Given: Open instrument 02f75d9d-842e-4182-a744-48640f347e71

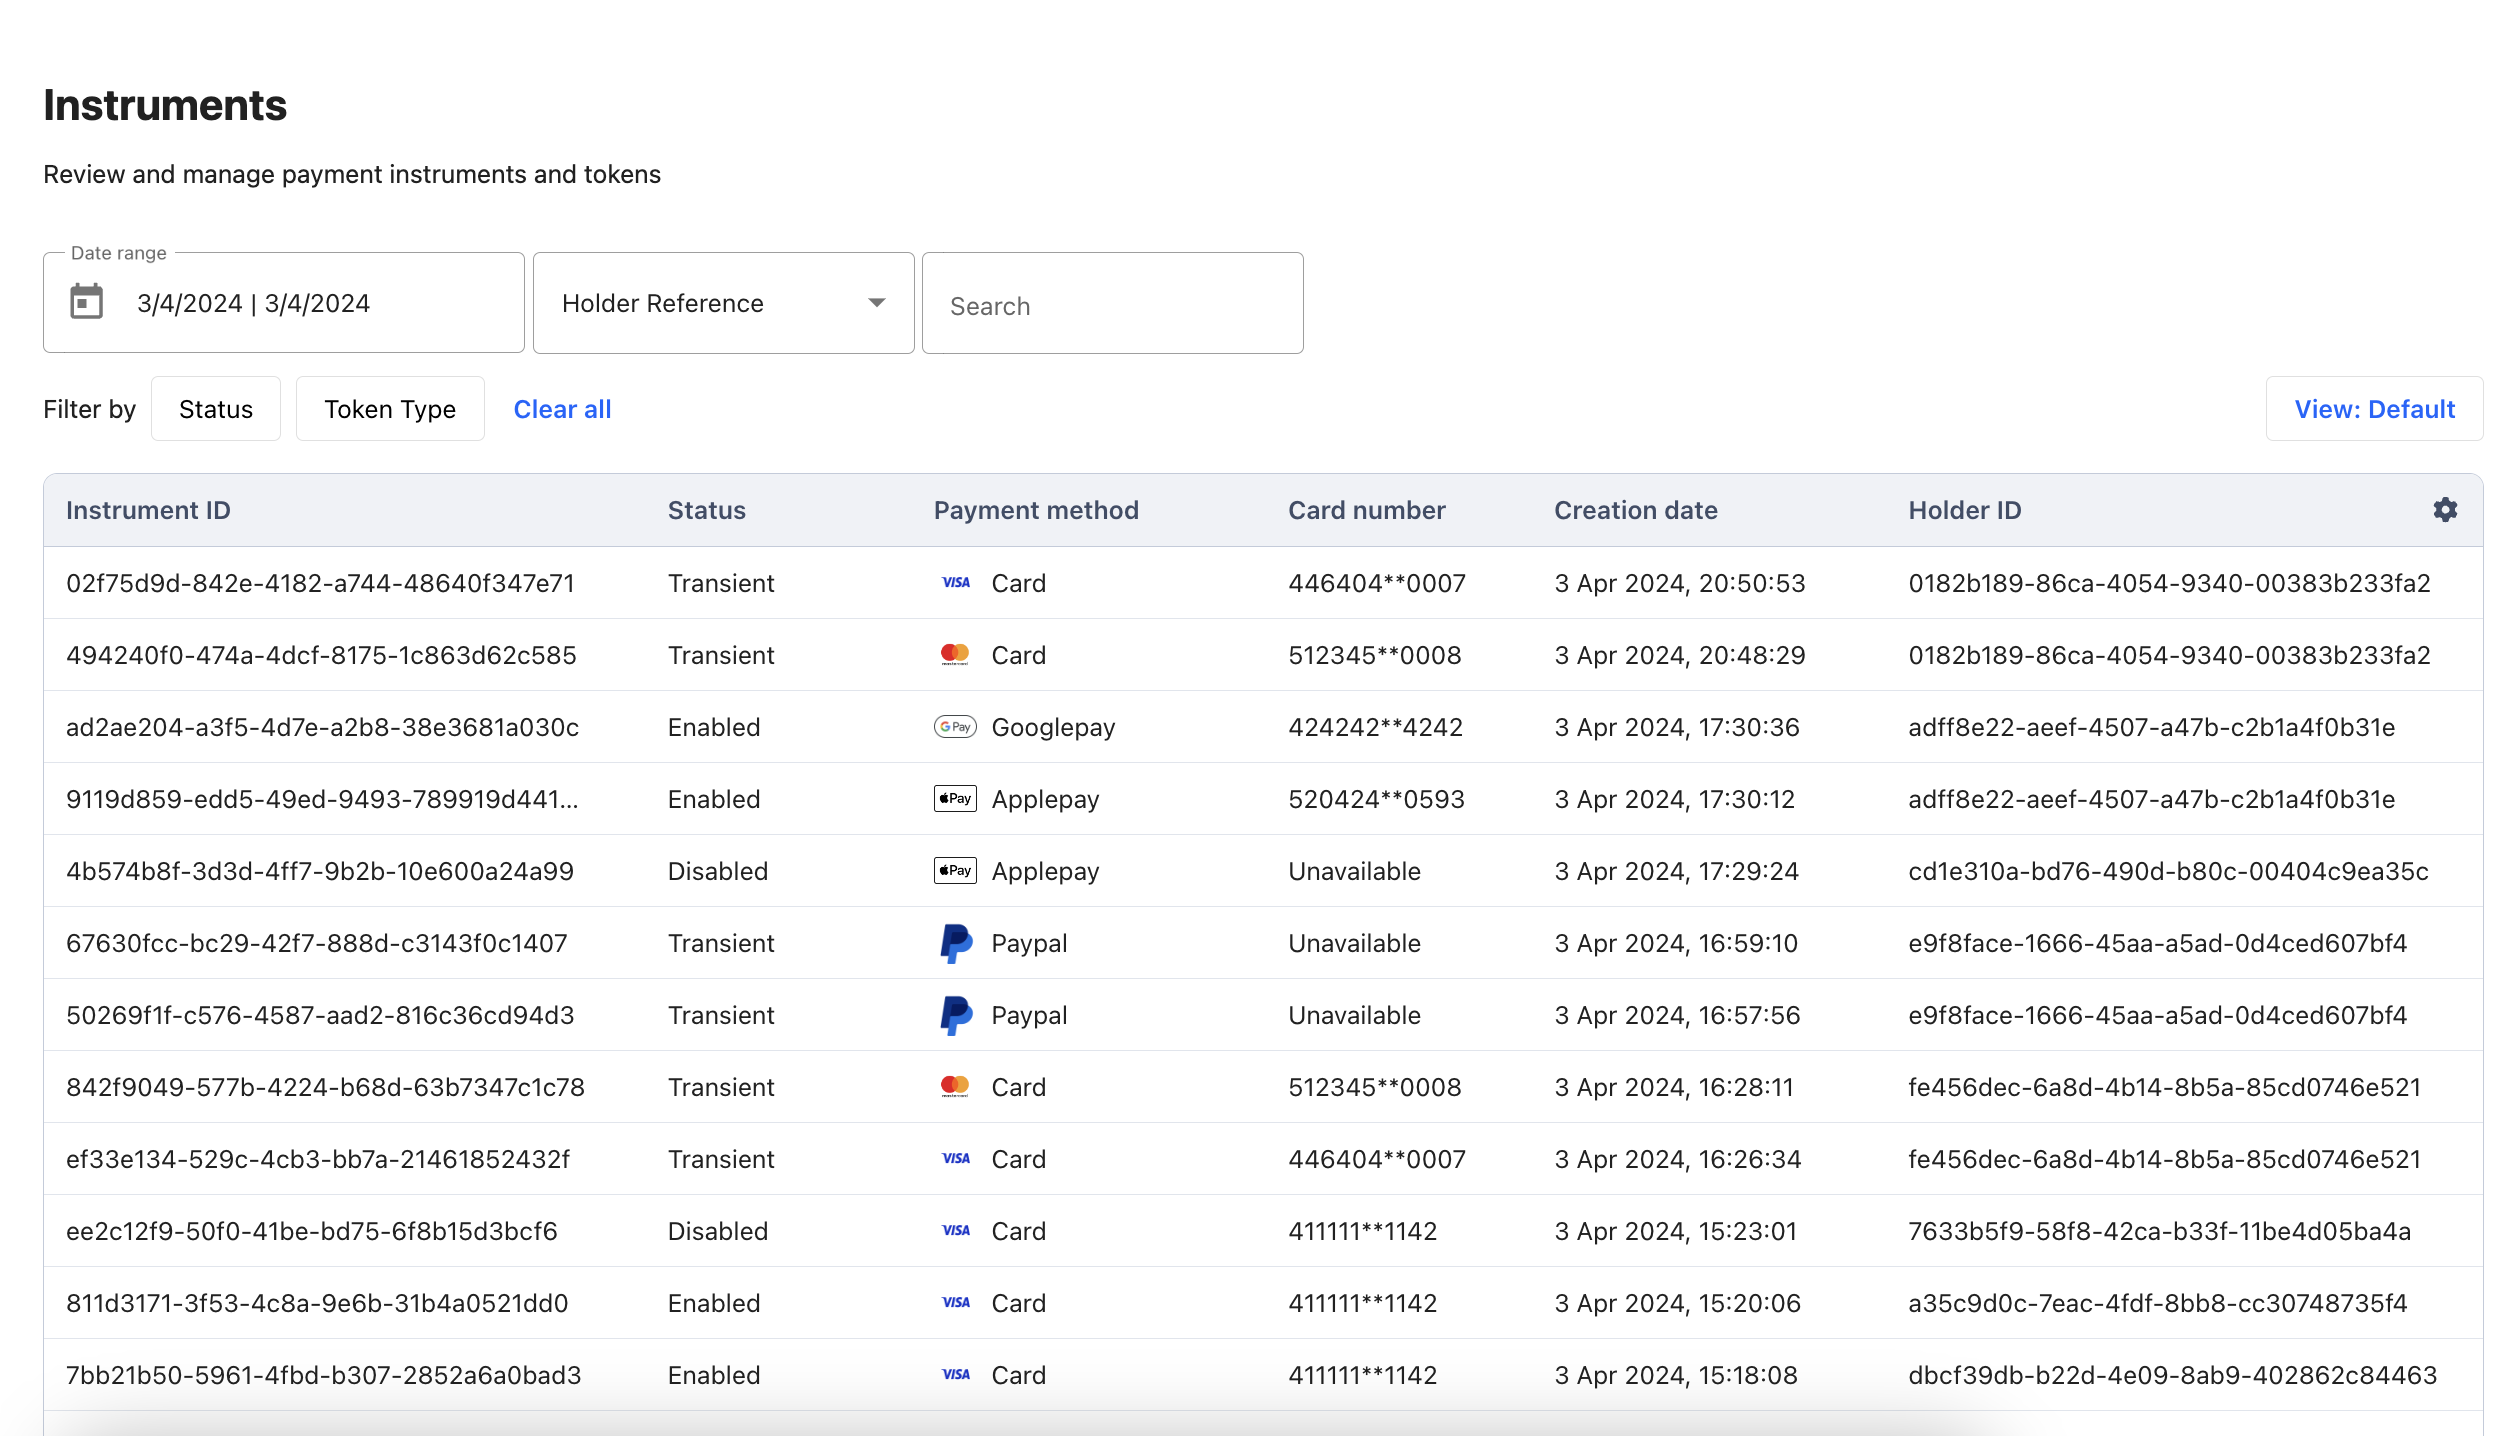Looking at the screenshot, I should 320,583.
